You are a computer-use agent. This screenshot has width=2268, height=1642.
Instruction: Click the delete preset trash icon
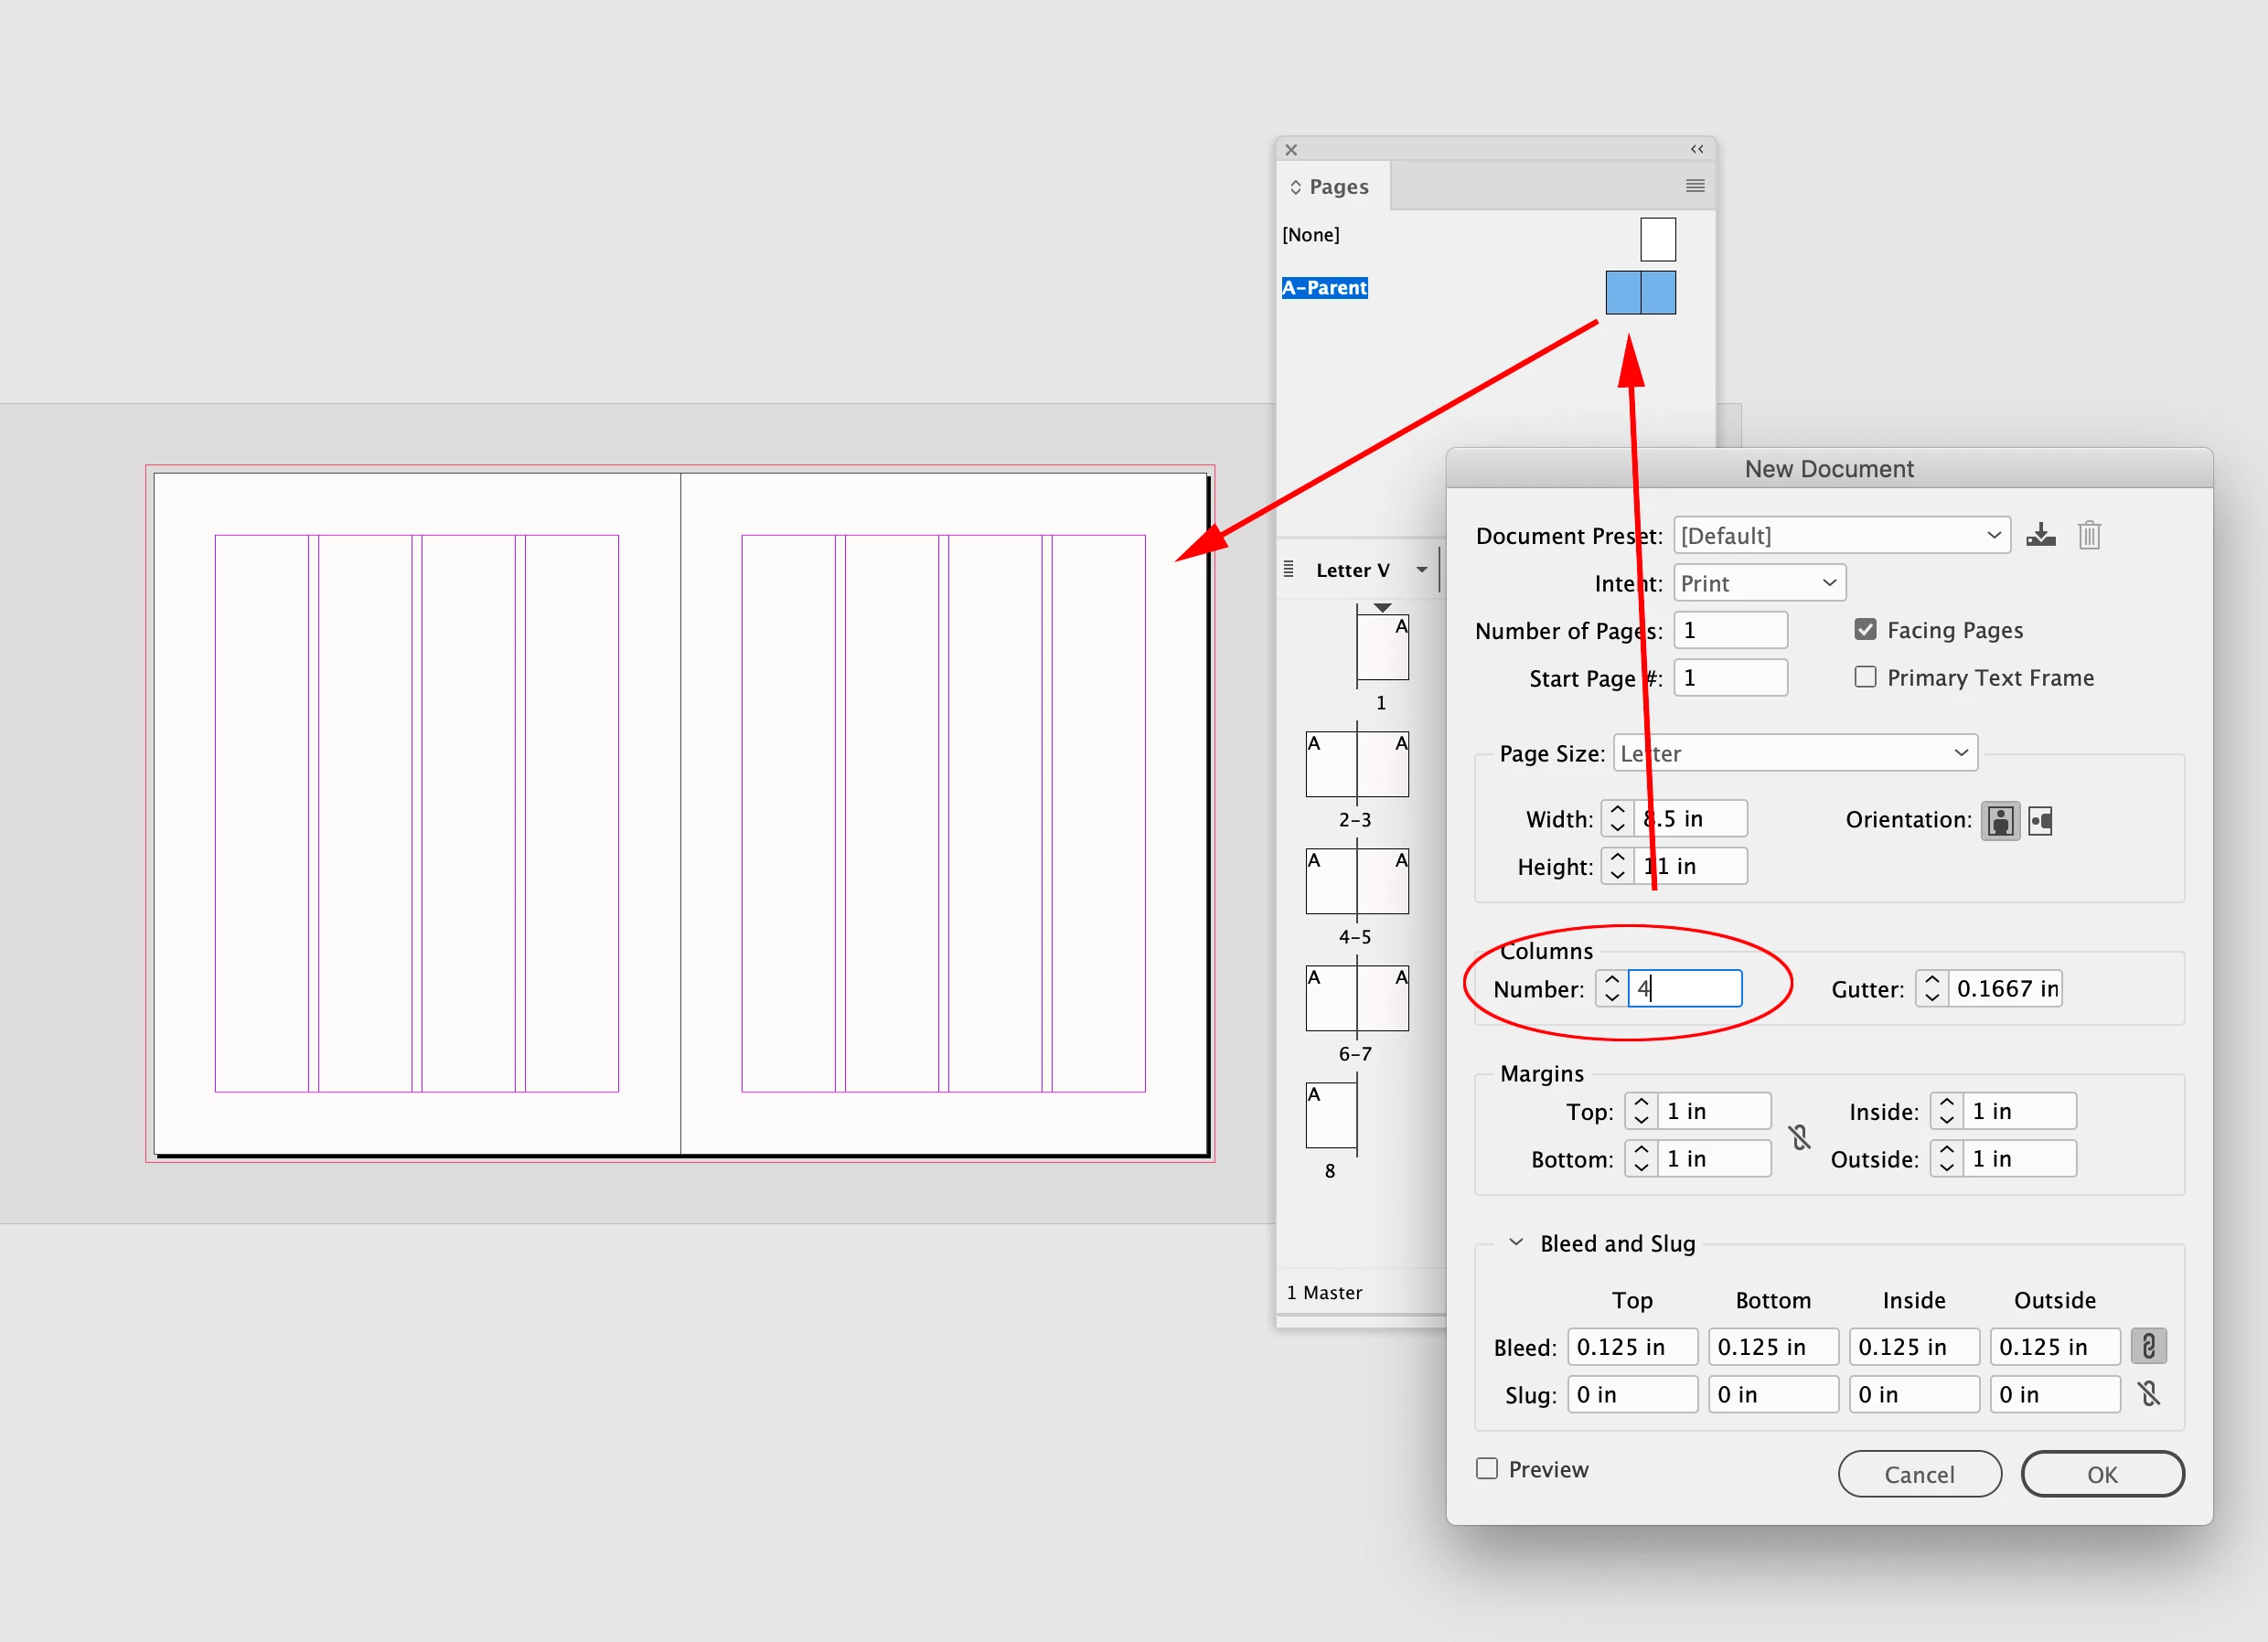(2089, 535)
